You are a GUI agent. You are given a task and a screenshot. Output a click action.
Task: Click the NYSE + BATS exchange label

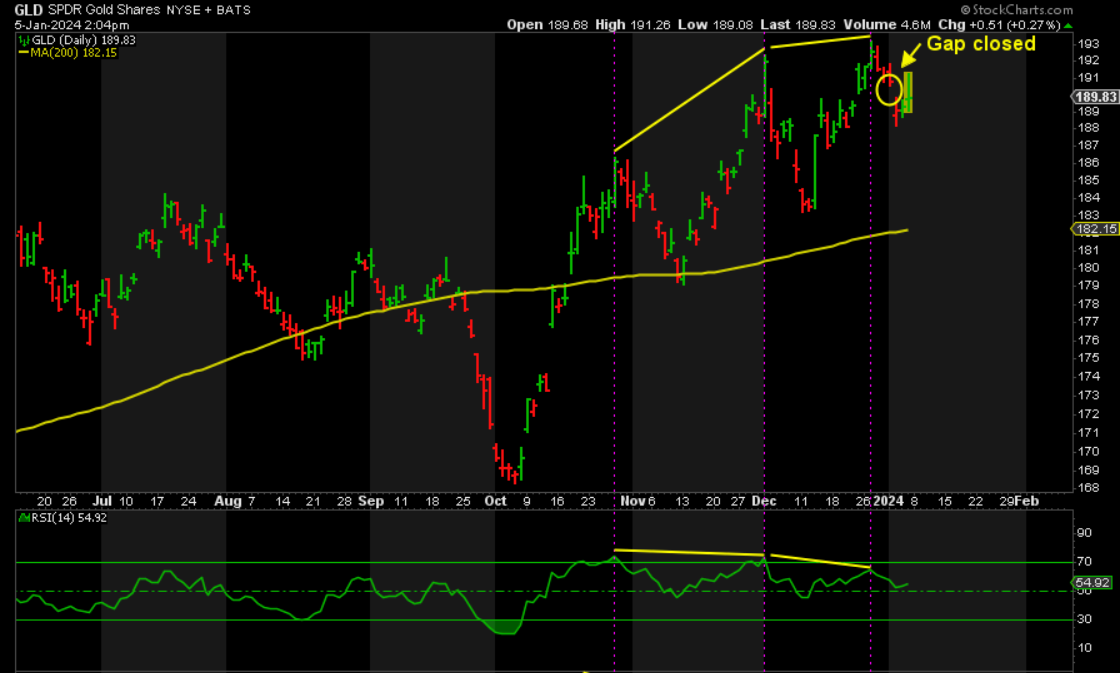tap(209, 10)
